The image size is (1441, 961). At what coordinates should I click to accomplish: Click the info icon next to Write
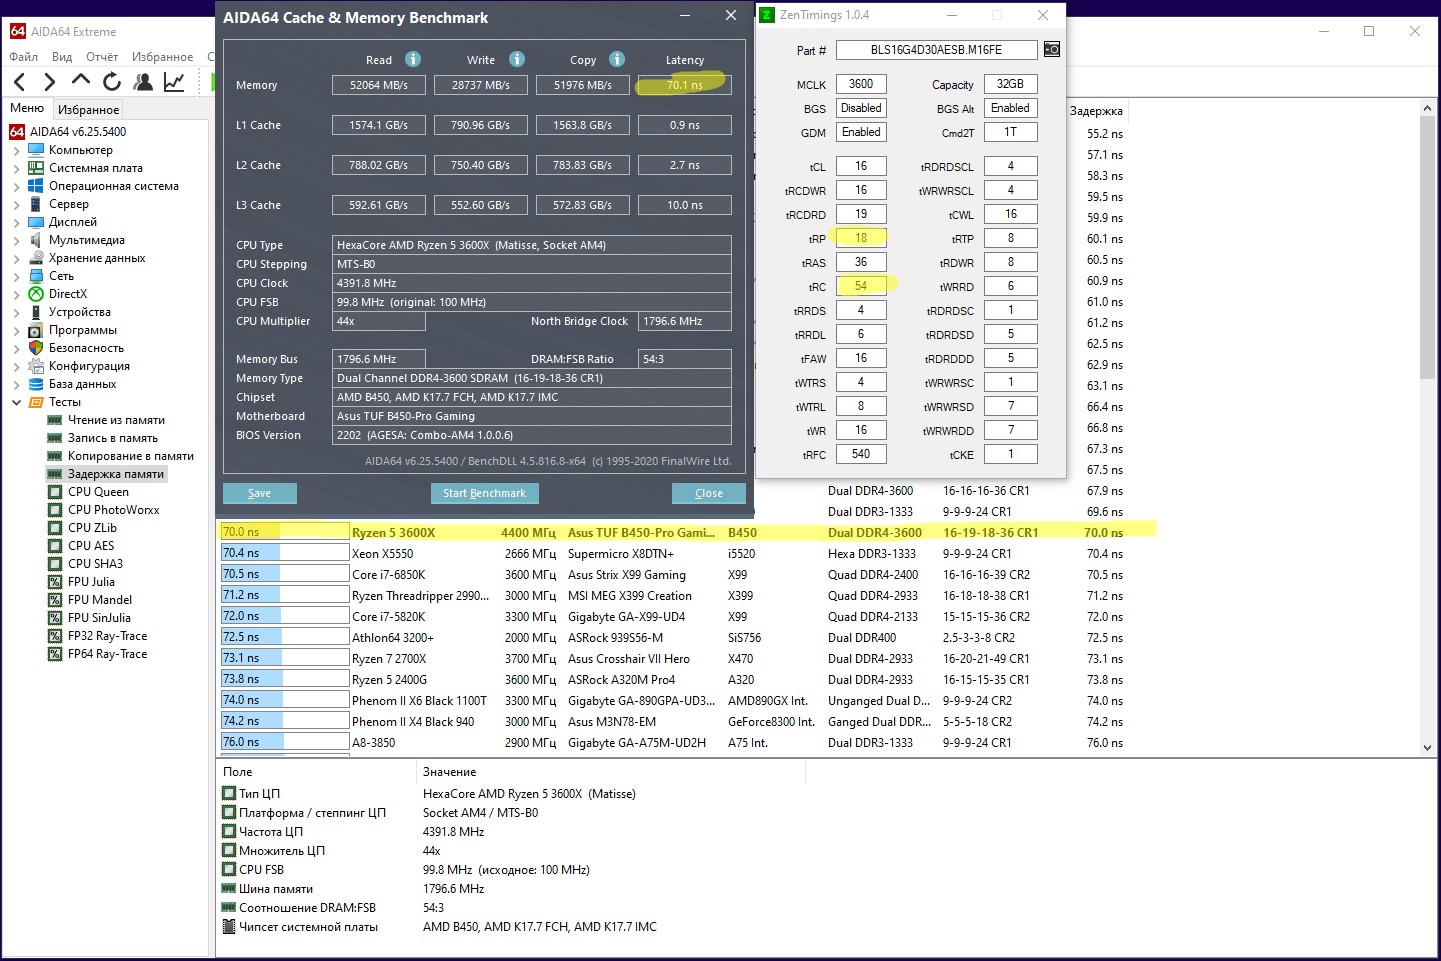coord(517,59)
